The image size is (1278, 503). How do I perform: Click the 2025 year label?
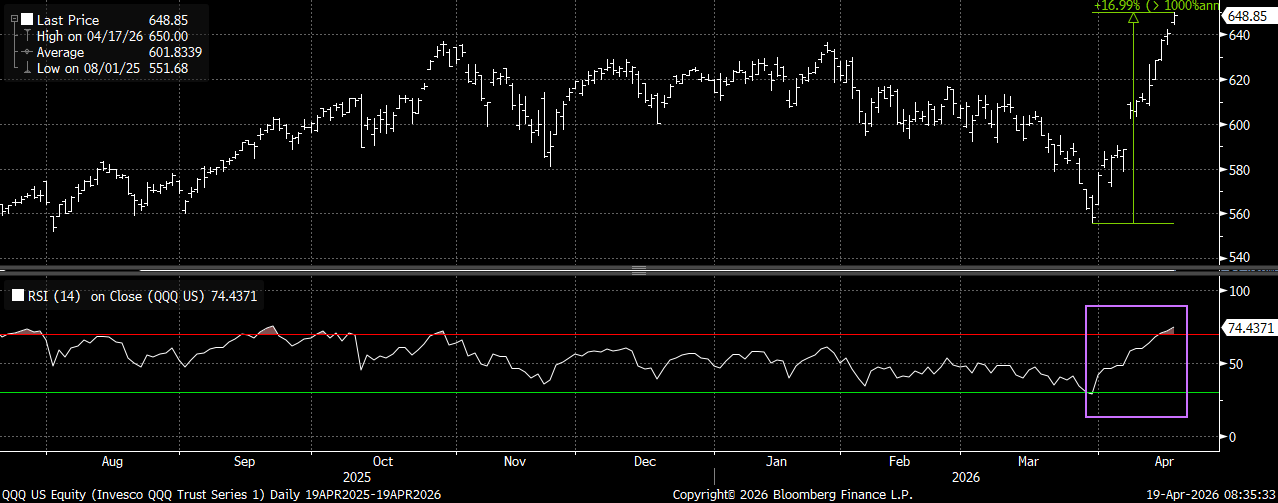(x=356, y=477)
